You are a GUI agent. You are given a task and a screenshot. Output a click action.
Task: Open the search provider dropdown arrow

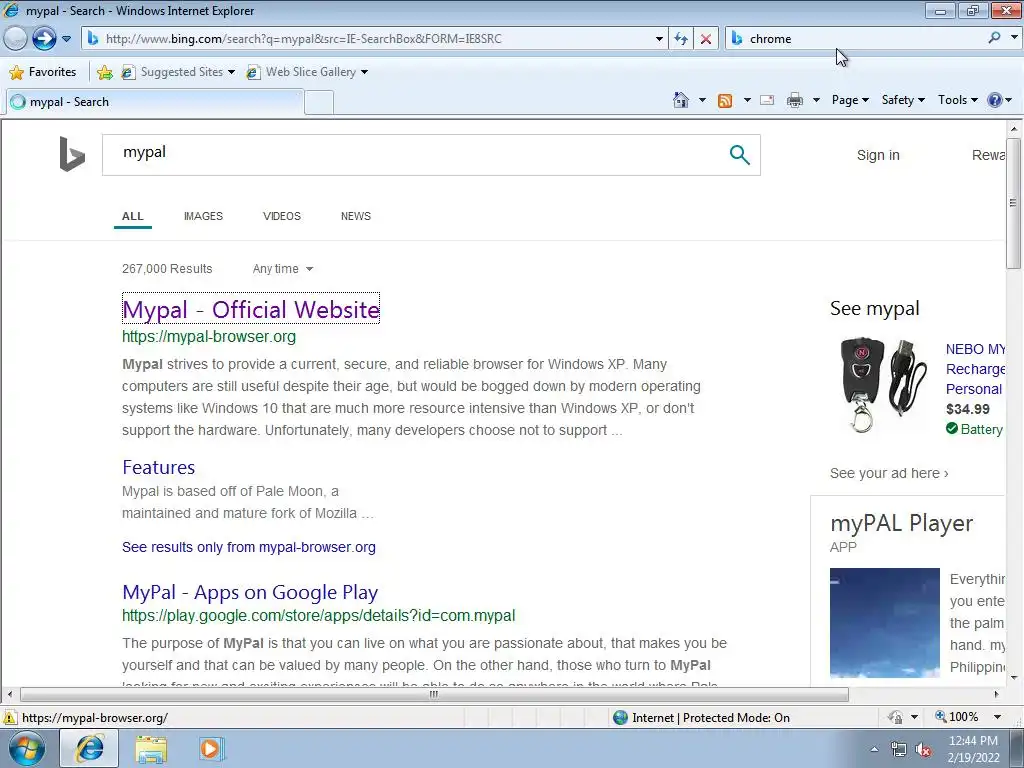(1014, 38)
